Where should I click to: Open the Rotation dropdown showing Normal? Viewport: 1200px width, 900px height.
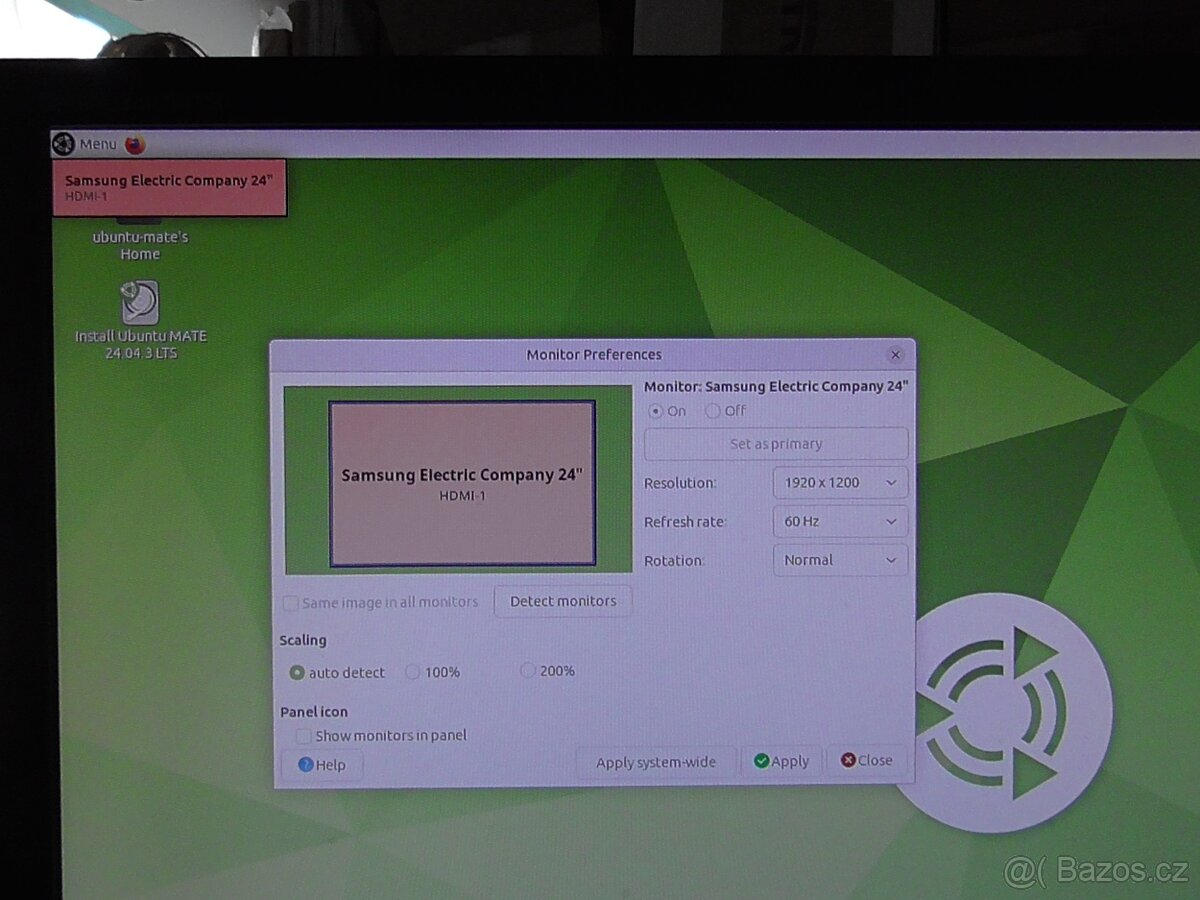point(840,560)
